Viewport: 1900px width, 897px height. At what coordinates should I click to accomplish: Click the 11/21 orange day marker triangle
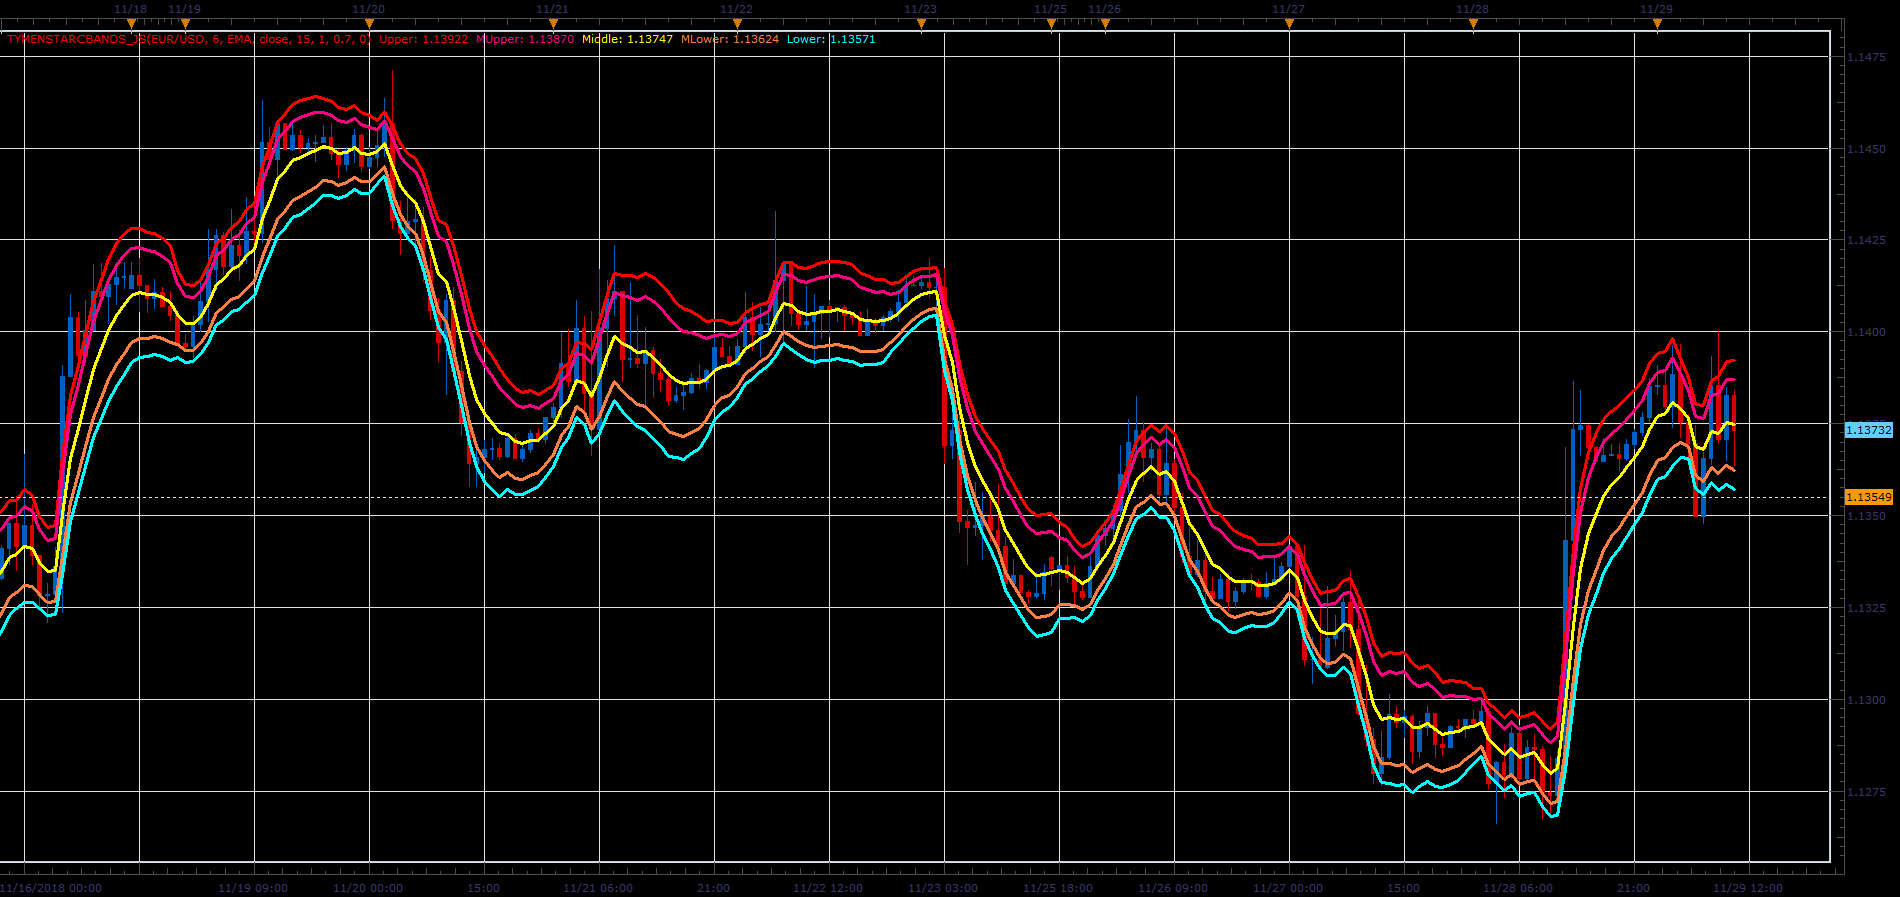point(553,24)
